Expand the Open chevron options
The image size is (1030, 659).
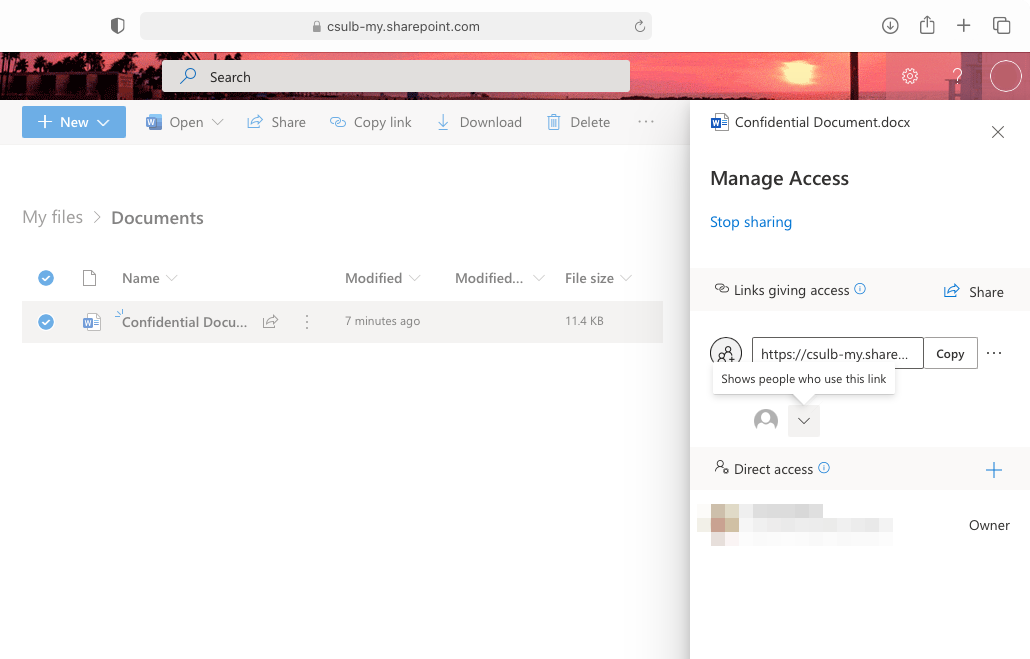point(217,122)
